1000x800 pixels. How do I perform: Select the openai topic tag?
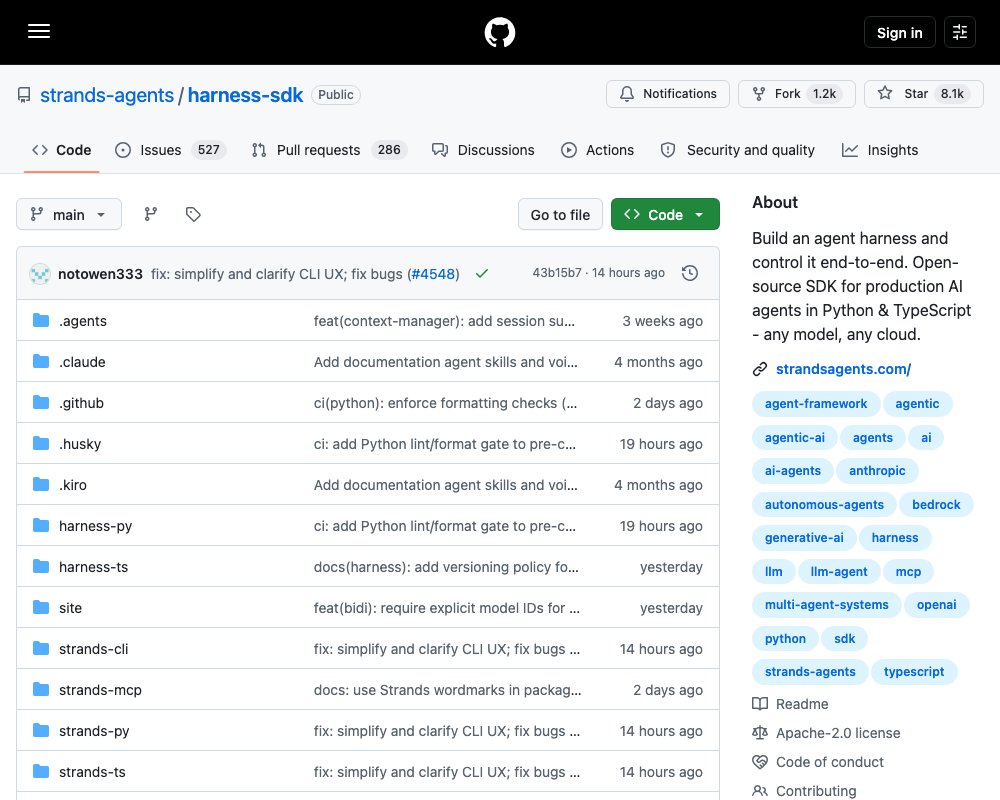[x=936, y=605]
